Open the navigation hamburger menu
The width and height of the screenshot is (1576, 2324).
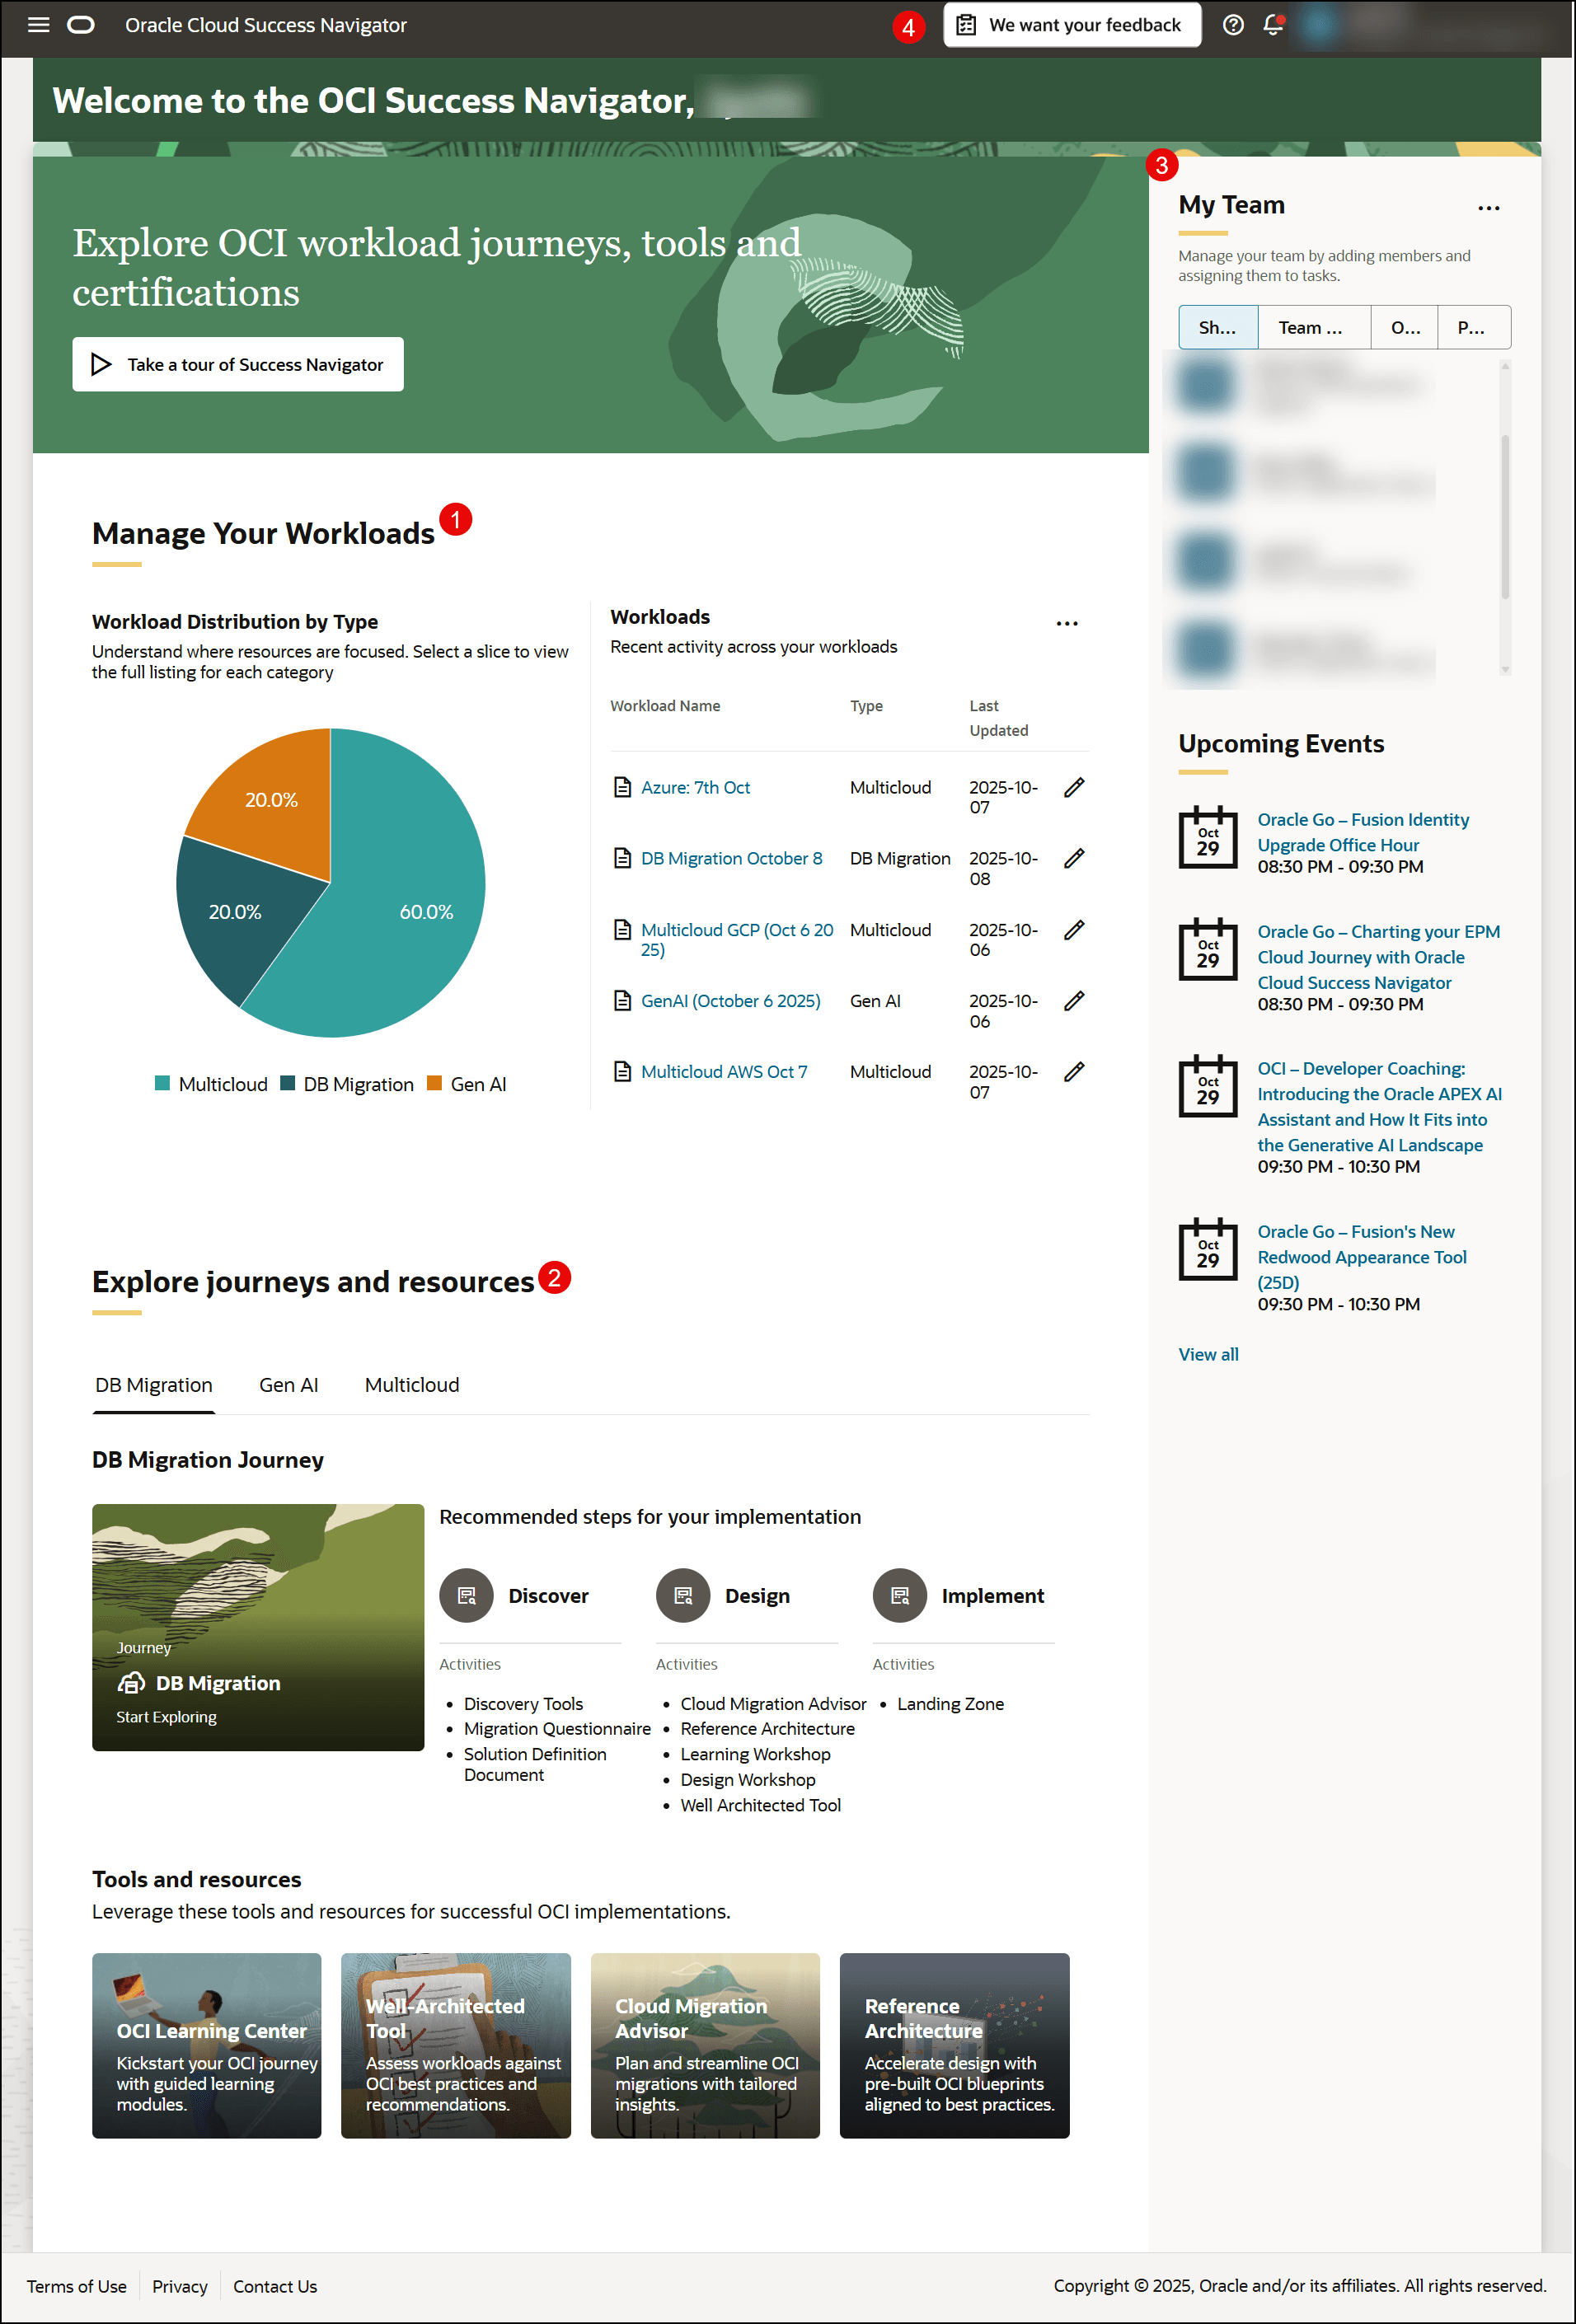coord(38,25)
